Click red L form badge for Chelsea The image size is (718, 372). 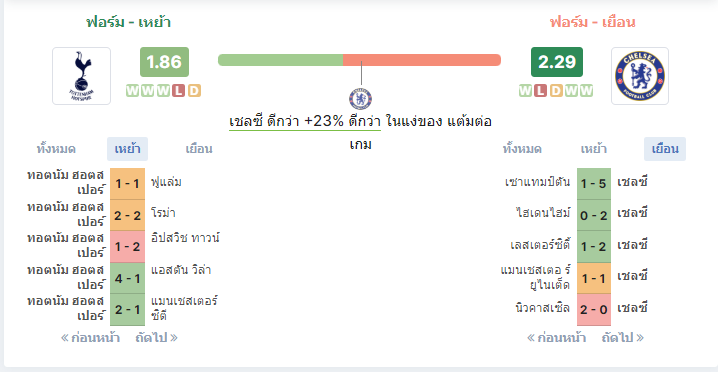point(540,91)
